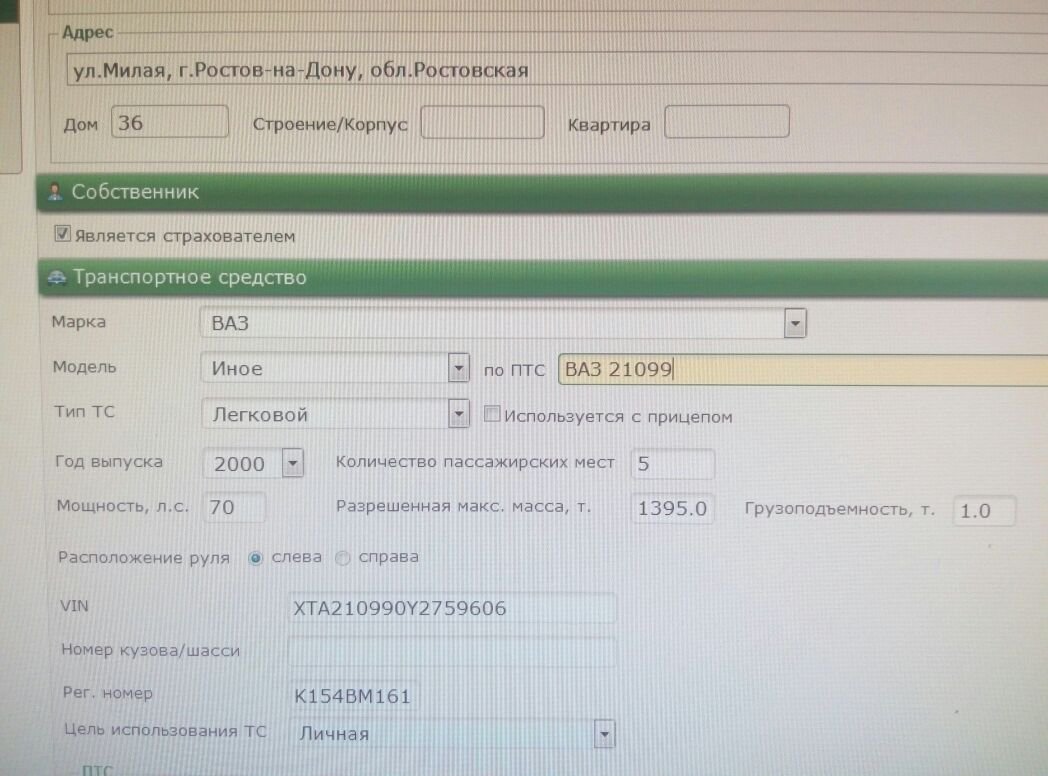
Task: Click the Разрешенная макс. масса field
Action: pyautogui.click(x=672, y=509)
